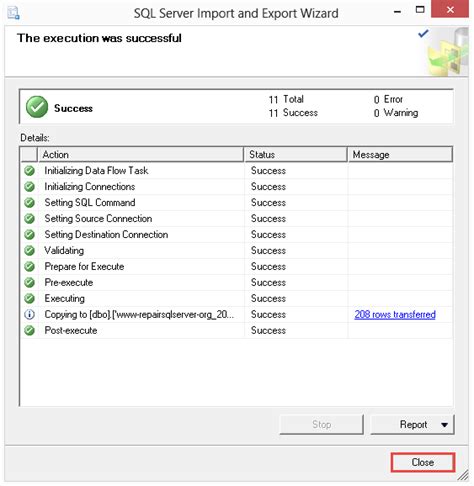Click Success status of the Post-execute row
This screenshot has height=486, width=474.
pos(268,330)
